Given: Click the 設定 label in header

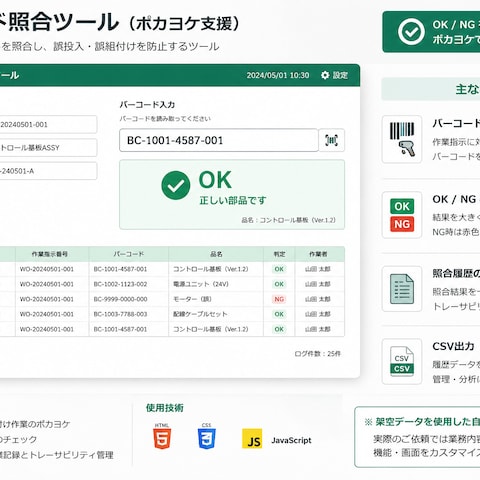Looking at the screenshot, I should tap(340, 75).
